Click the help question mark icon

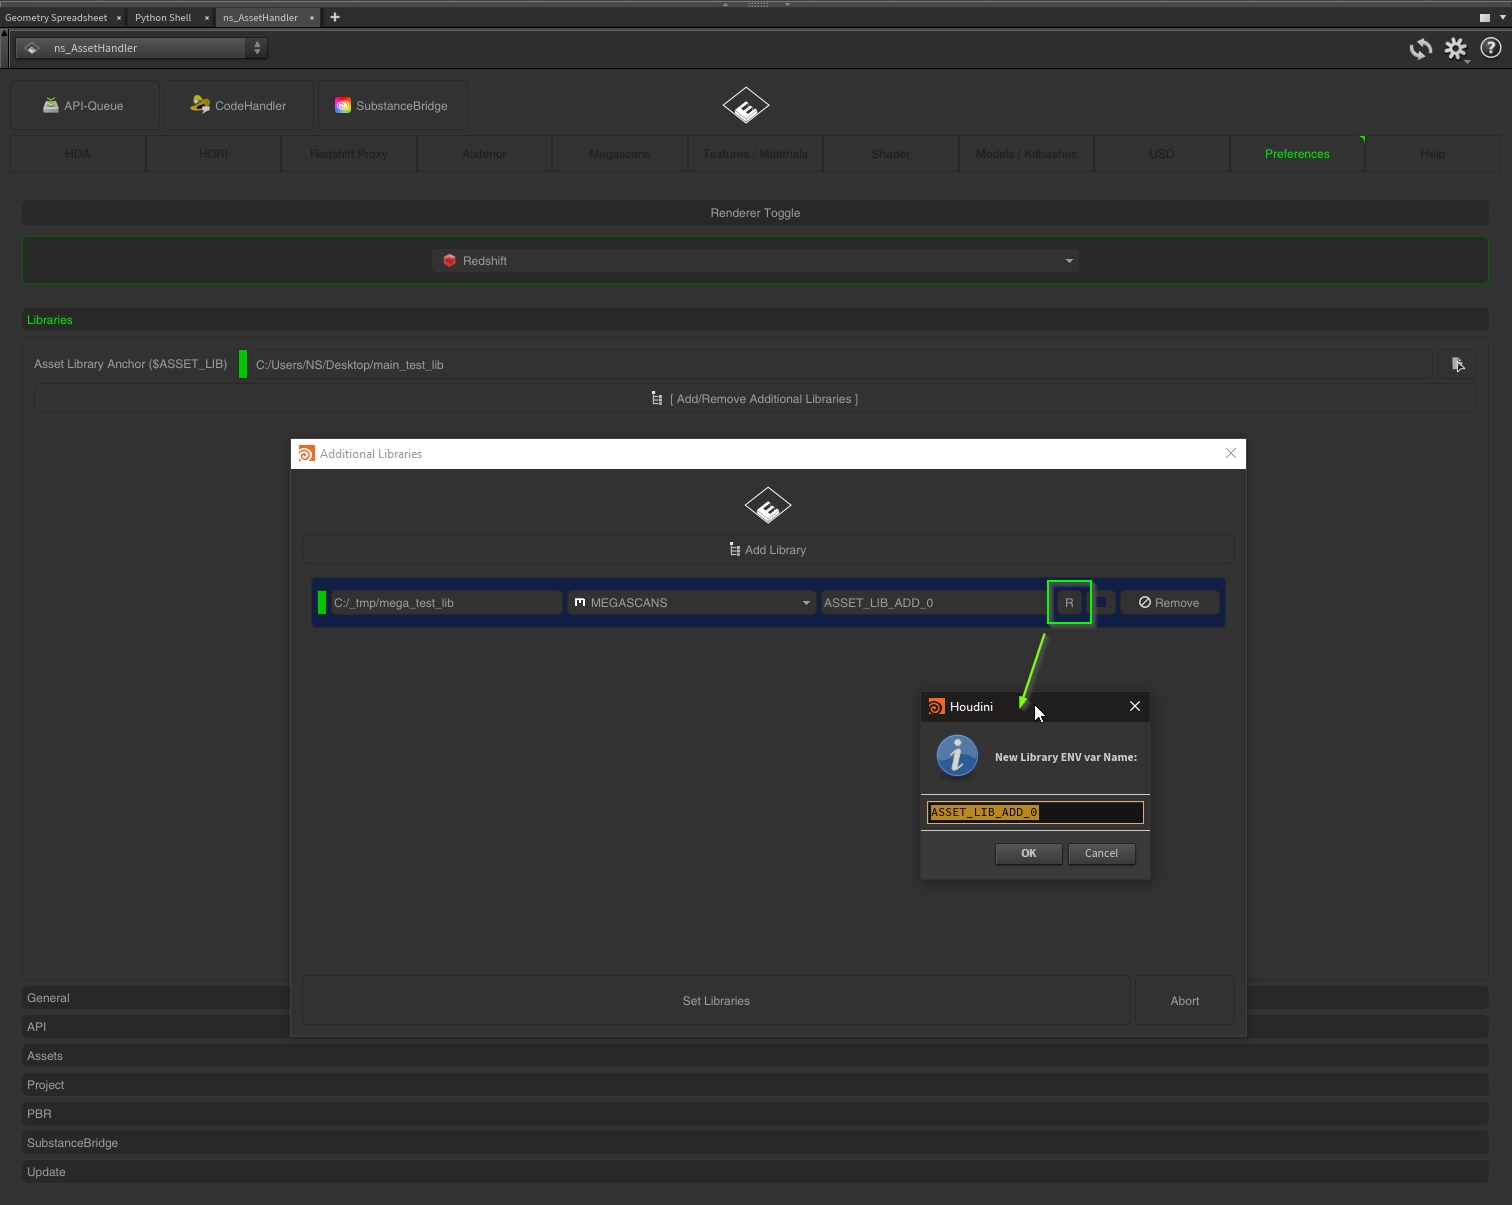click(x=1490, y=48)
